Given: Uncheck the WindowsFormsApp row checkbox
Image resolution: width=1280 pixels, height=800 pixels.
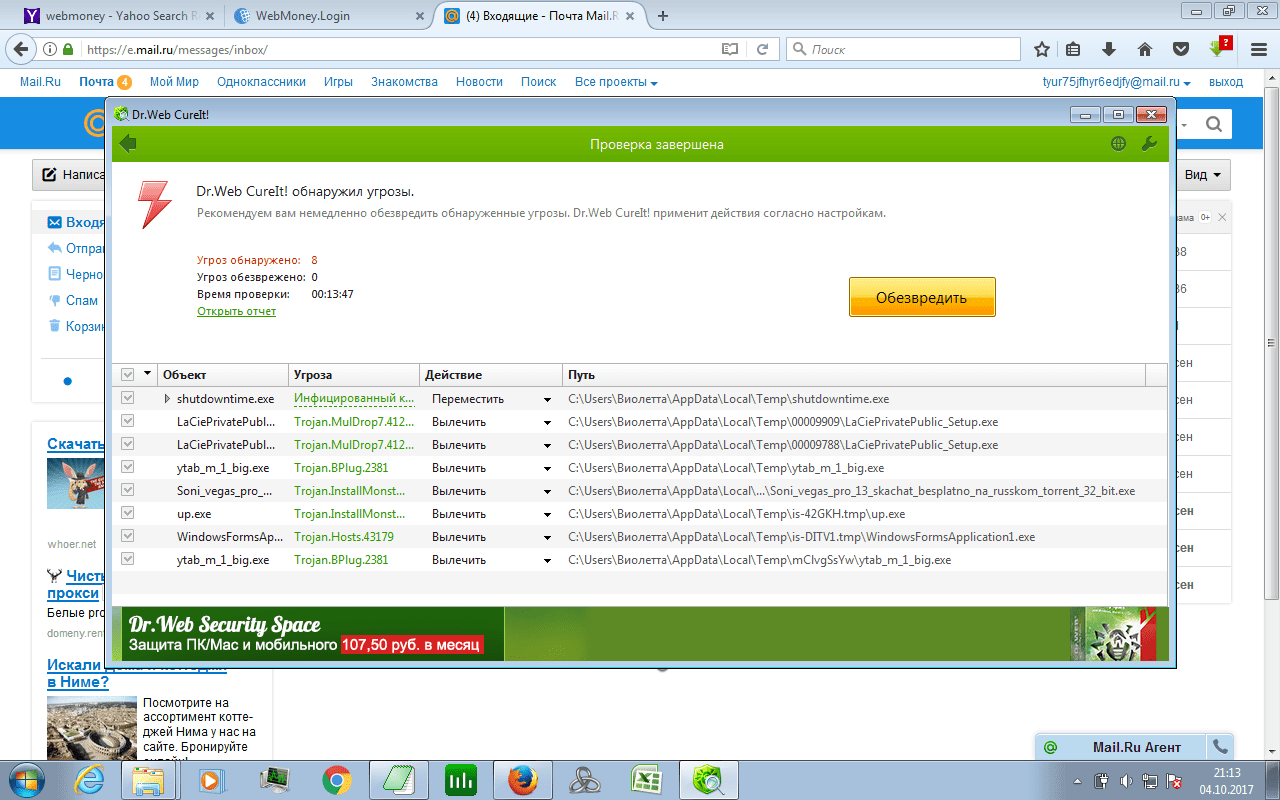Looking at the screenshot, I should pos(127,536).
